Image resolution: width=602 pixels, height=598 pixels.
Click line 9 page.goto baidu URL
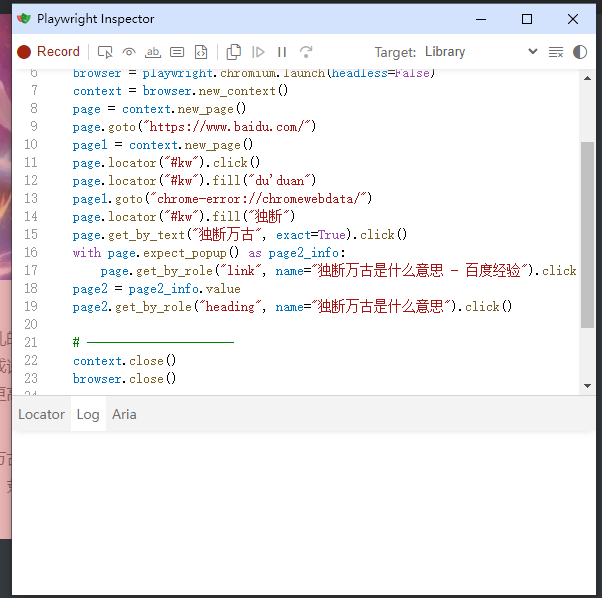click(x=194, y=127)
